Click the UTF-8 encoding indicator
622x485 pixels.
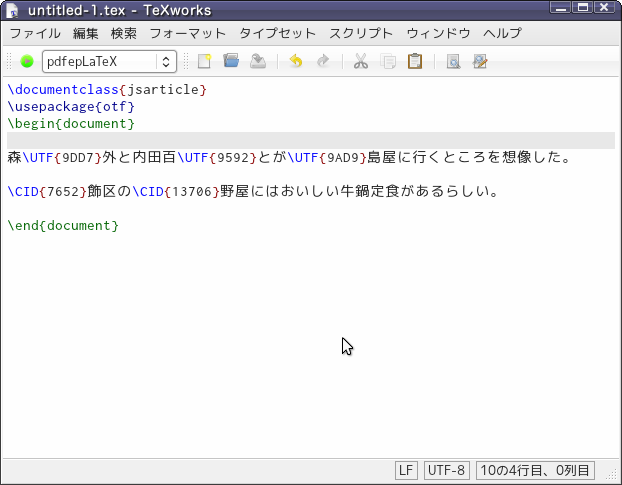click(447, 470)
